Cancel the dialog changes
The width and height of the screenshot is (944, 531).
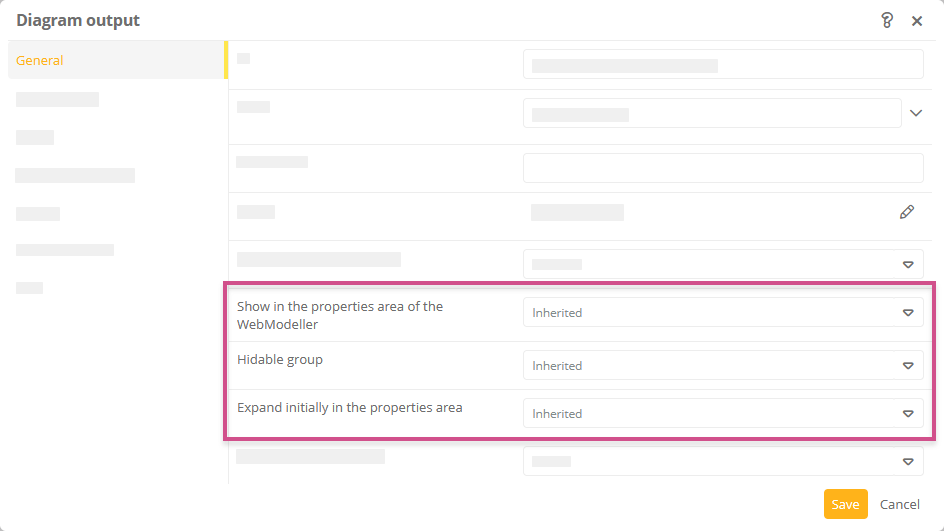click(900, 504)
